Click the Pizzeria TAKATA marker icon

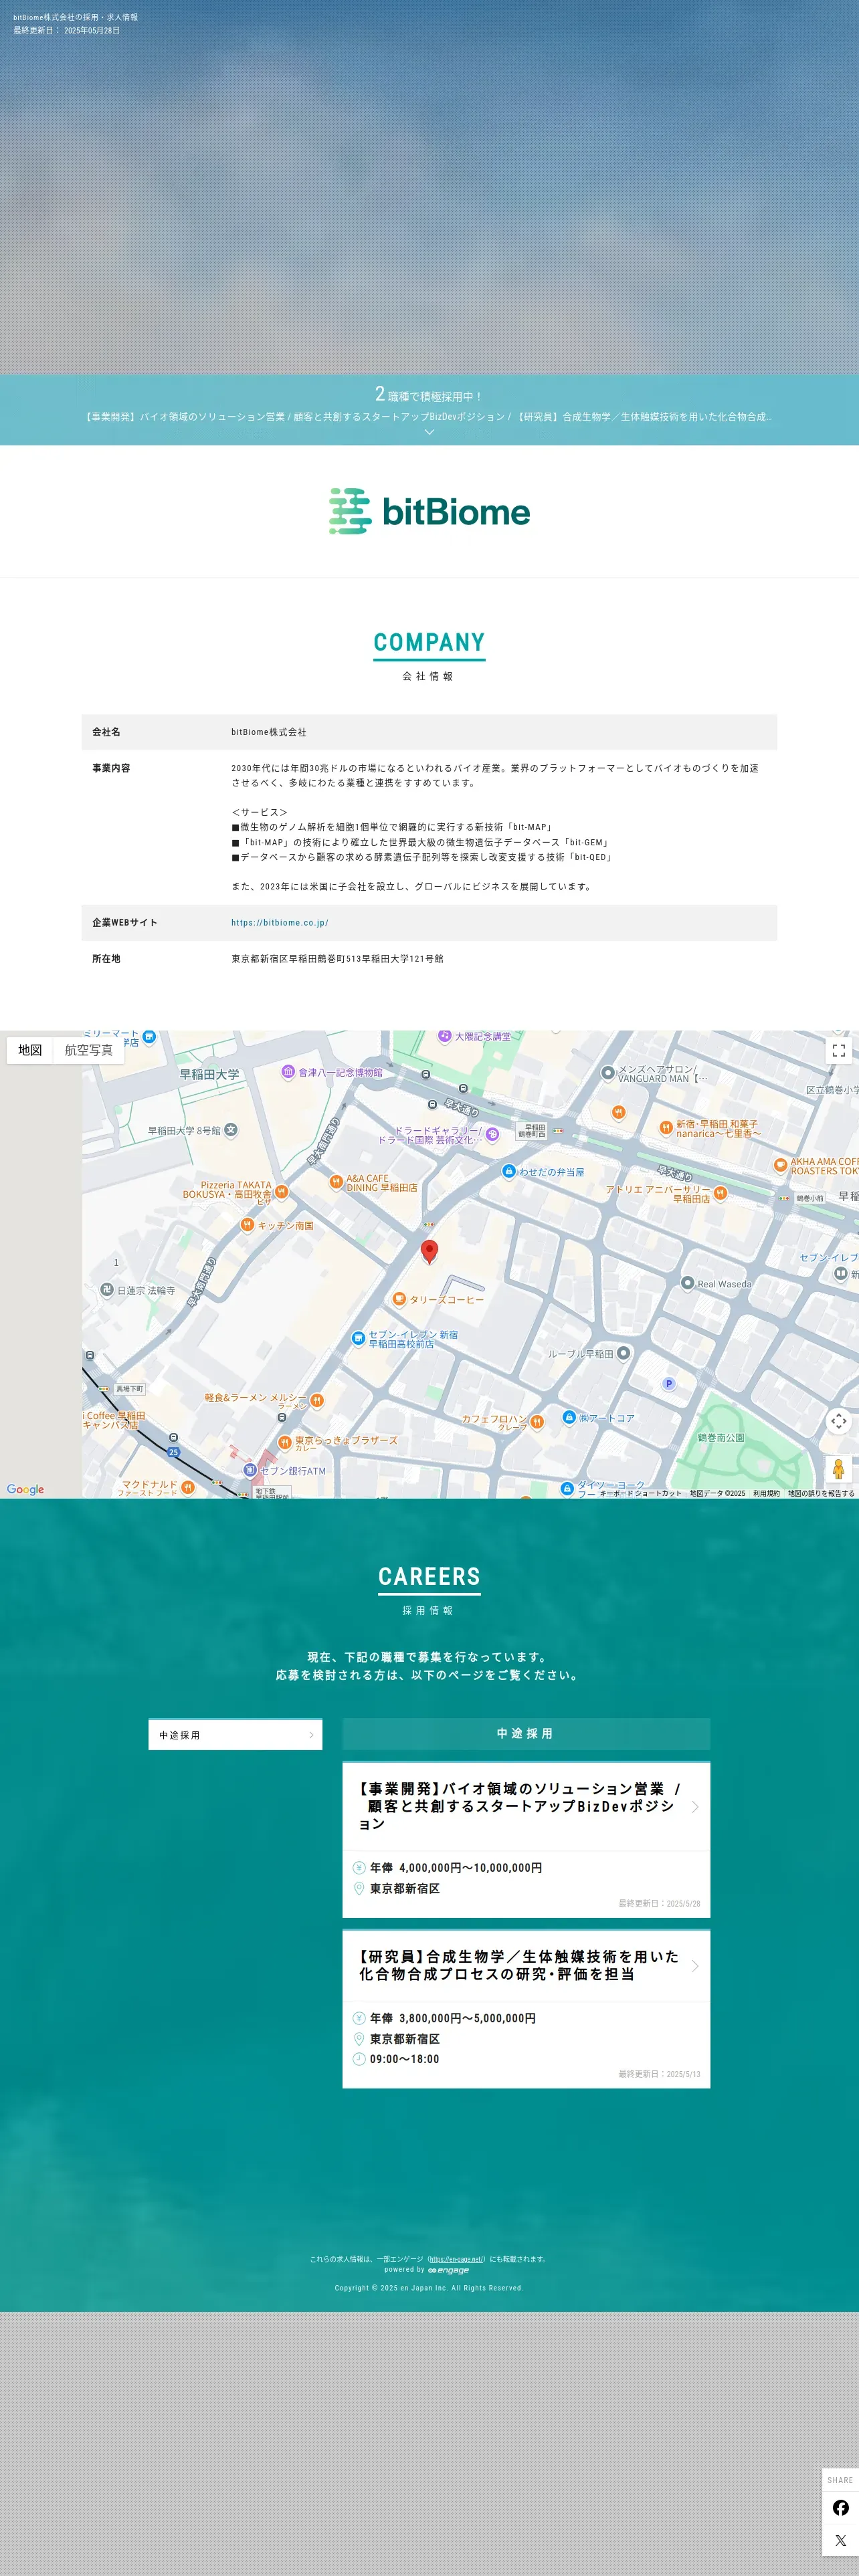coord(282,1191)
